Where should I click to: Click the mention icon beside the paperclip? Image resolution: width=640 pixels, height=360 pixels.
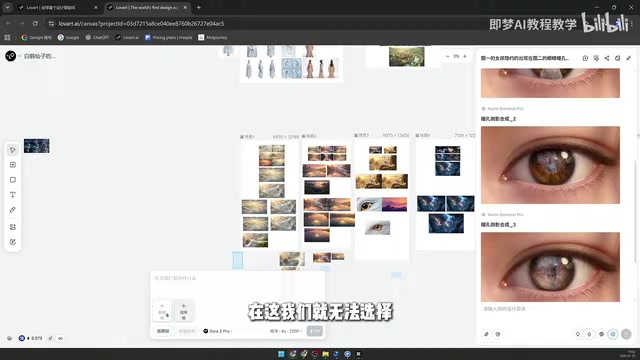pyautogui.click(x=498, y=334)
